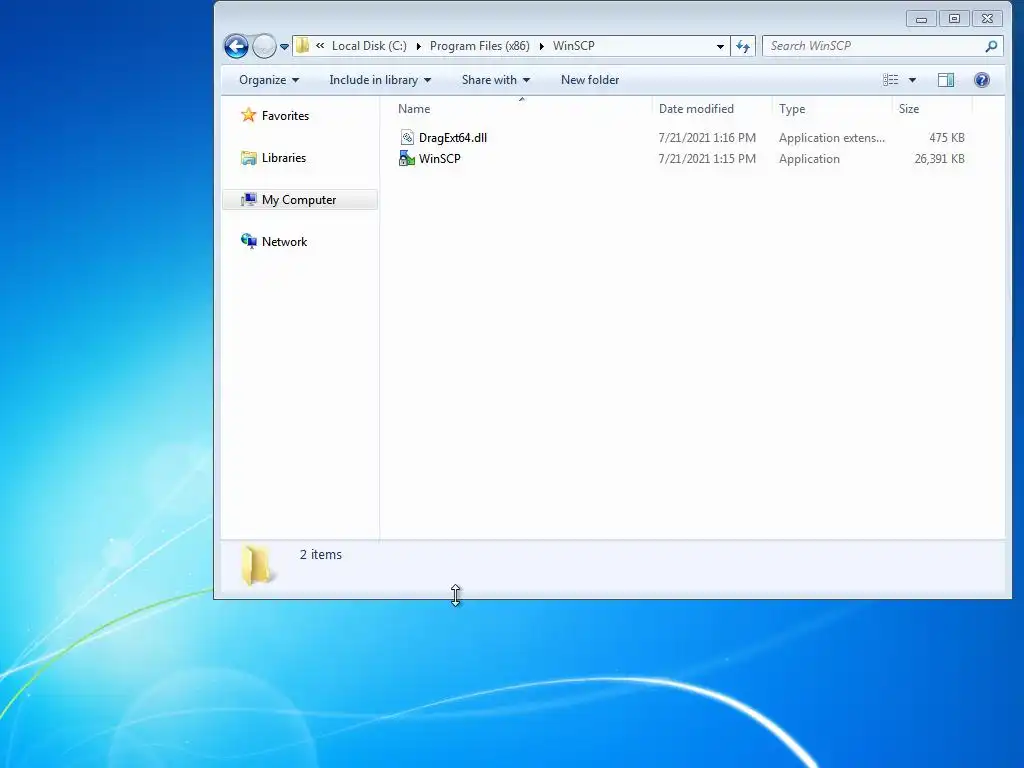This screenshot has width=1024, height=768.
Task: Navigate to Program Files (x86) breadcrumb
Action: tap(479, 46)
